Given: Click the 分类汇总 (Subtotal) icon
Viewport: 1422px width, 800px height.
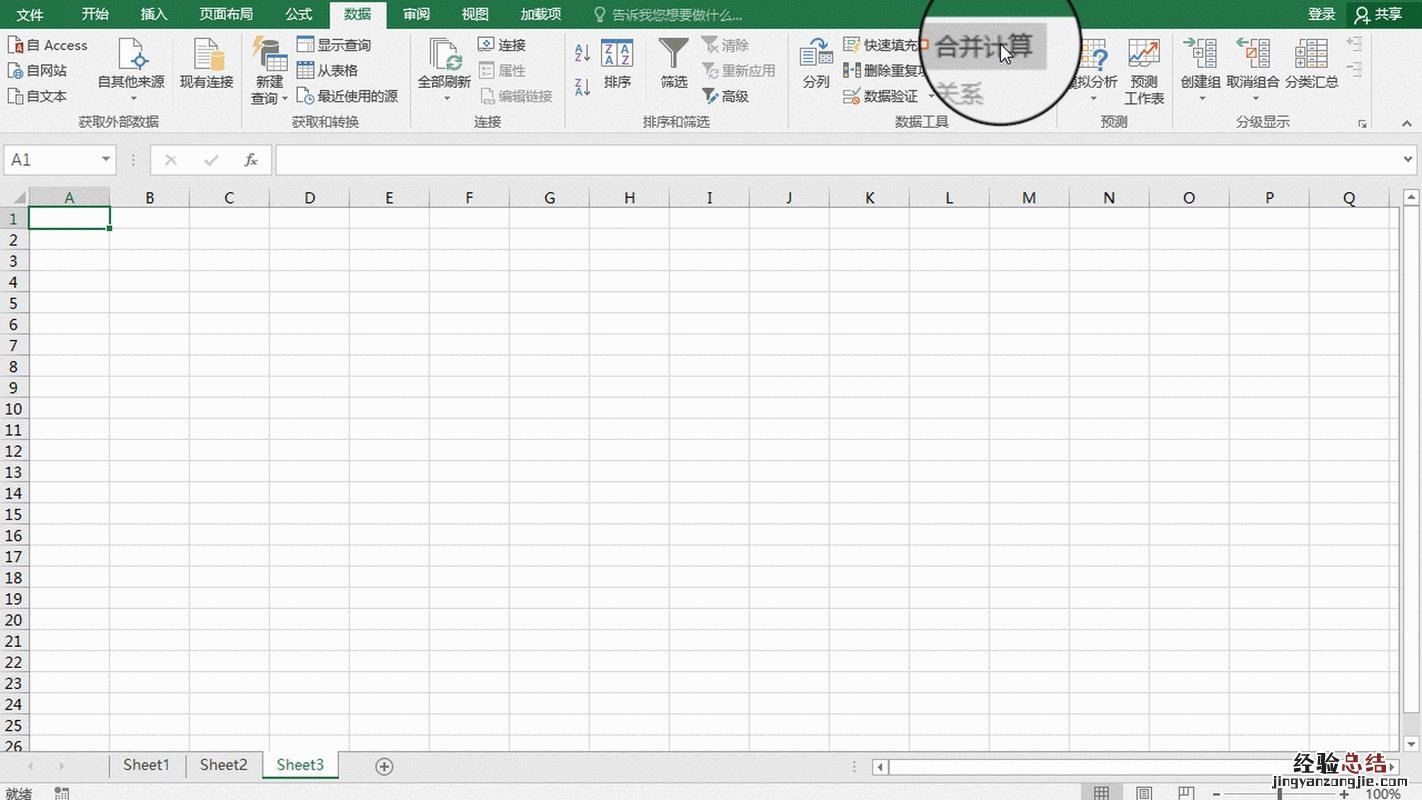Looking at the screenshot, I should point(1311,55).
